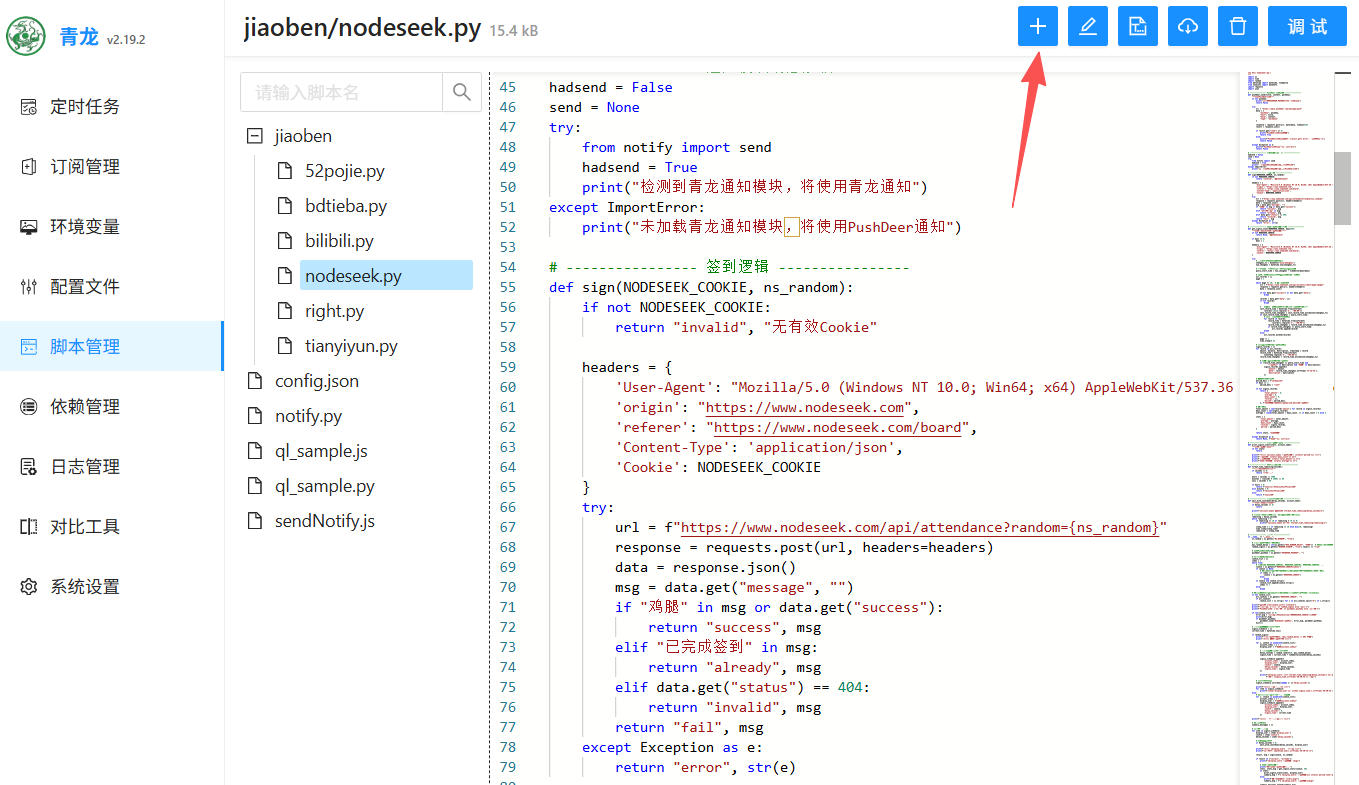Focus the script name search input

[x=342, y=92]
